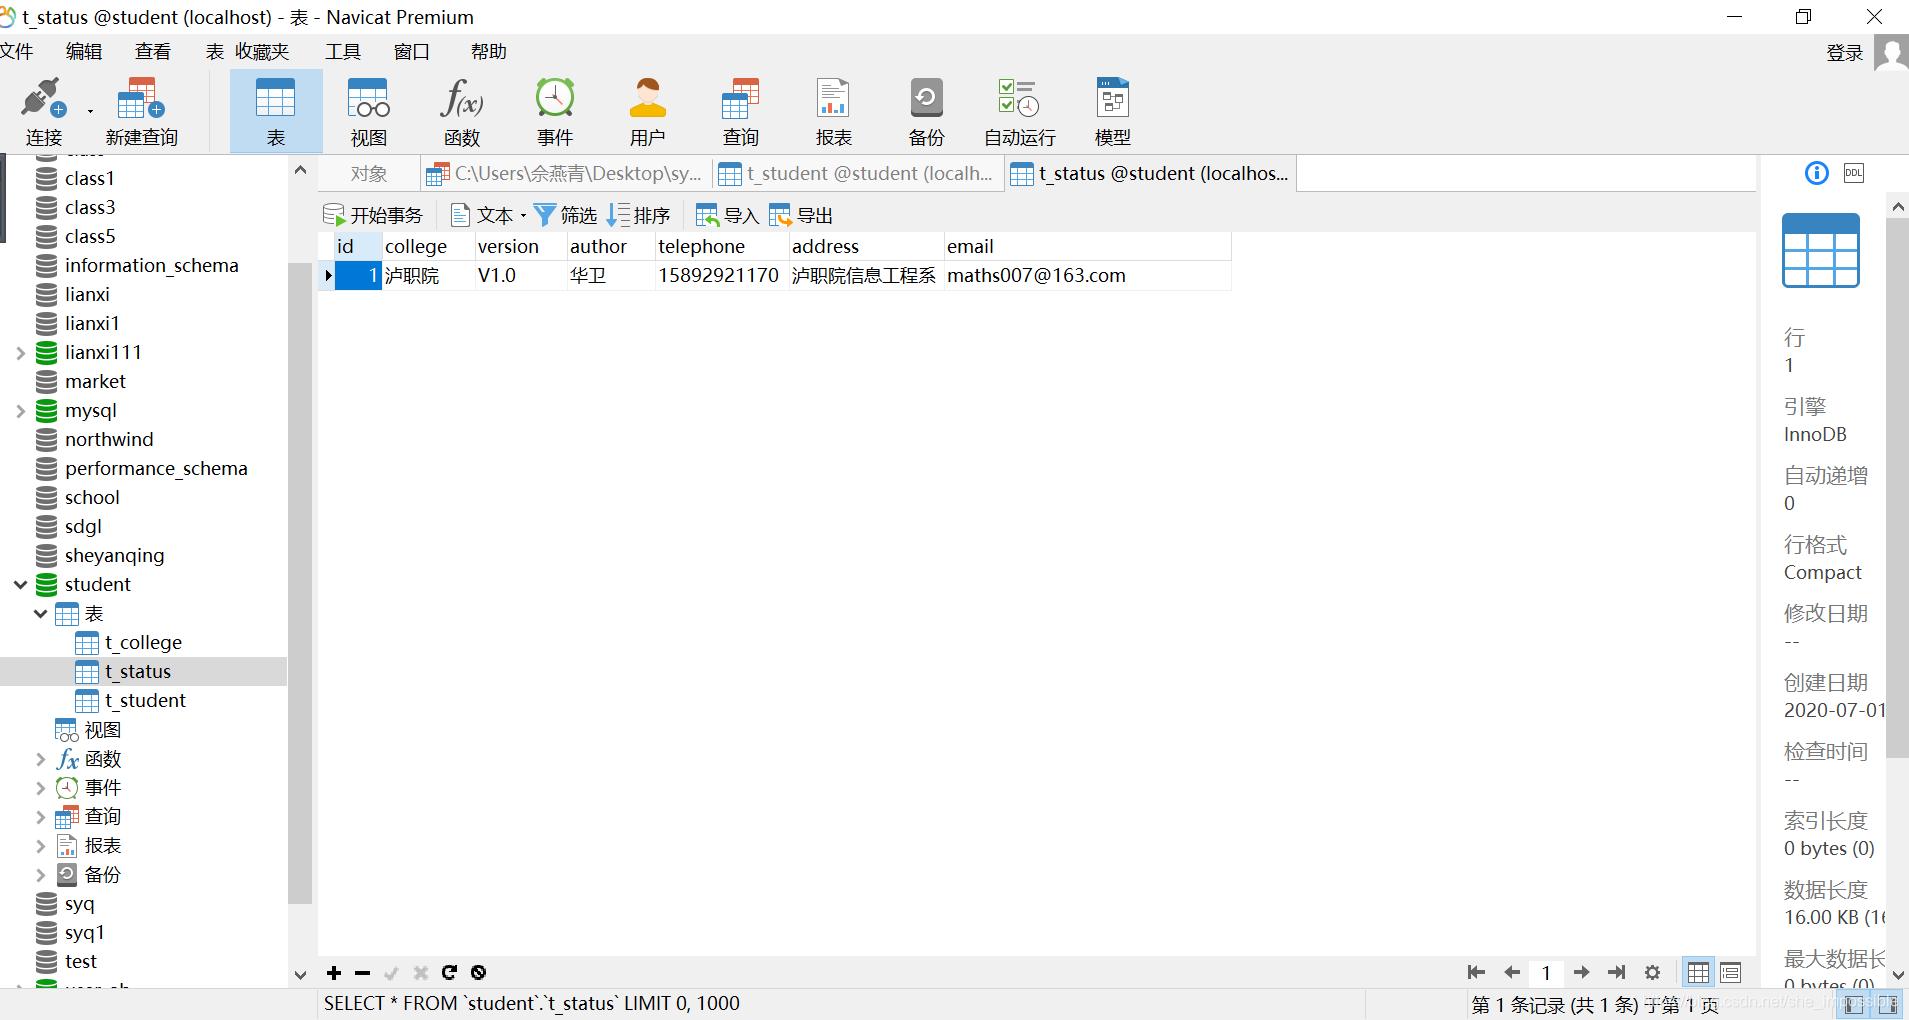Open the 编辑 menu
The height and width of the screenshot is (1020, 1909).
pyautogui.click(x=84, y=52)
